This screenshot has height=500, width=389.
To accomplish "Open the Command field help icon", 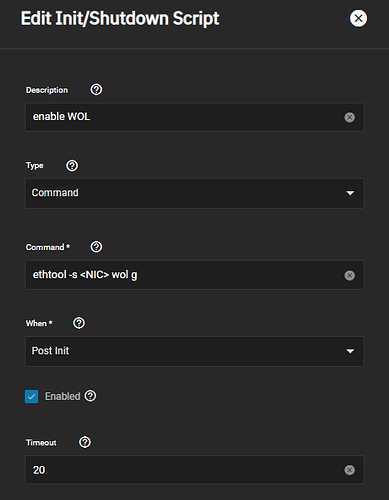I will point(96,247).
